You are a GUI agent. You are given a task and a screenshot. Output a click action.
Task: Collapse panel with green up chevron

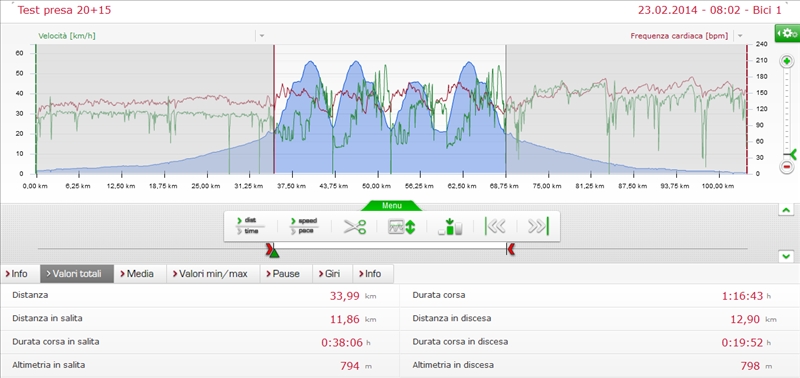coord(786,210)
